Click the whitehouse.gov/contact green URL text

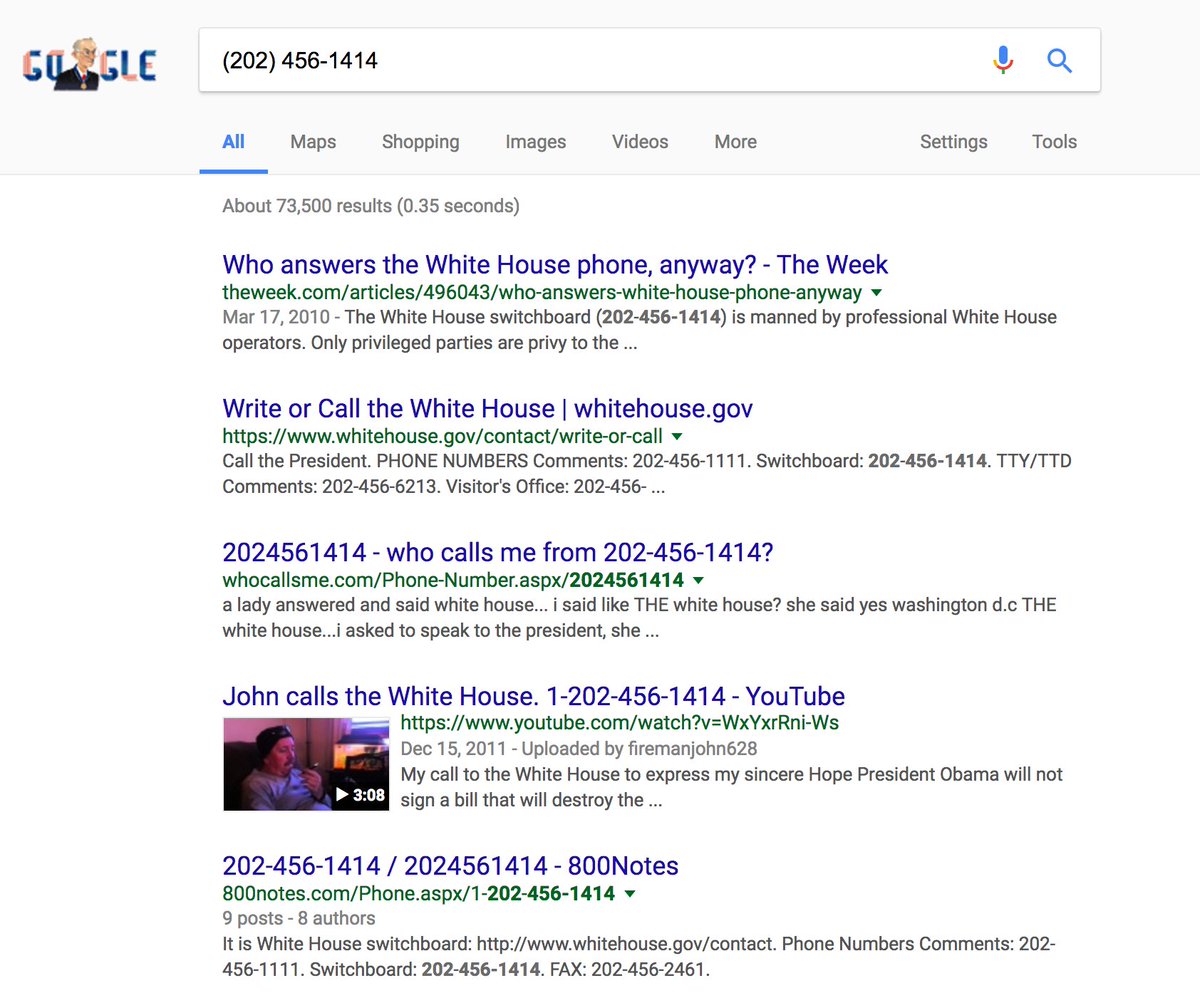click(442, 437)
